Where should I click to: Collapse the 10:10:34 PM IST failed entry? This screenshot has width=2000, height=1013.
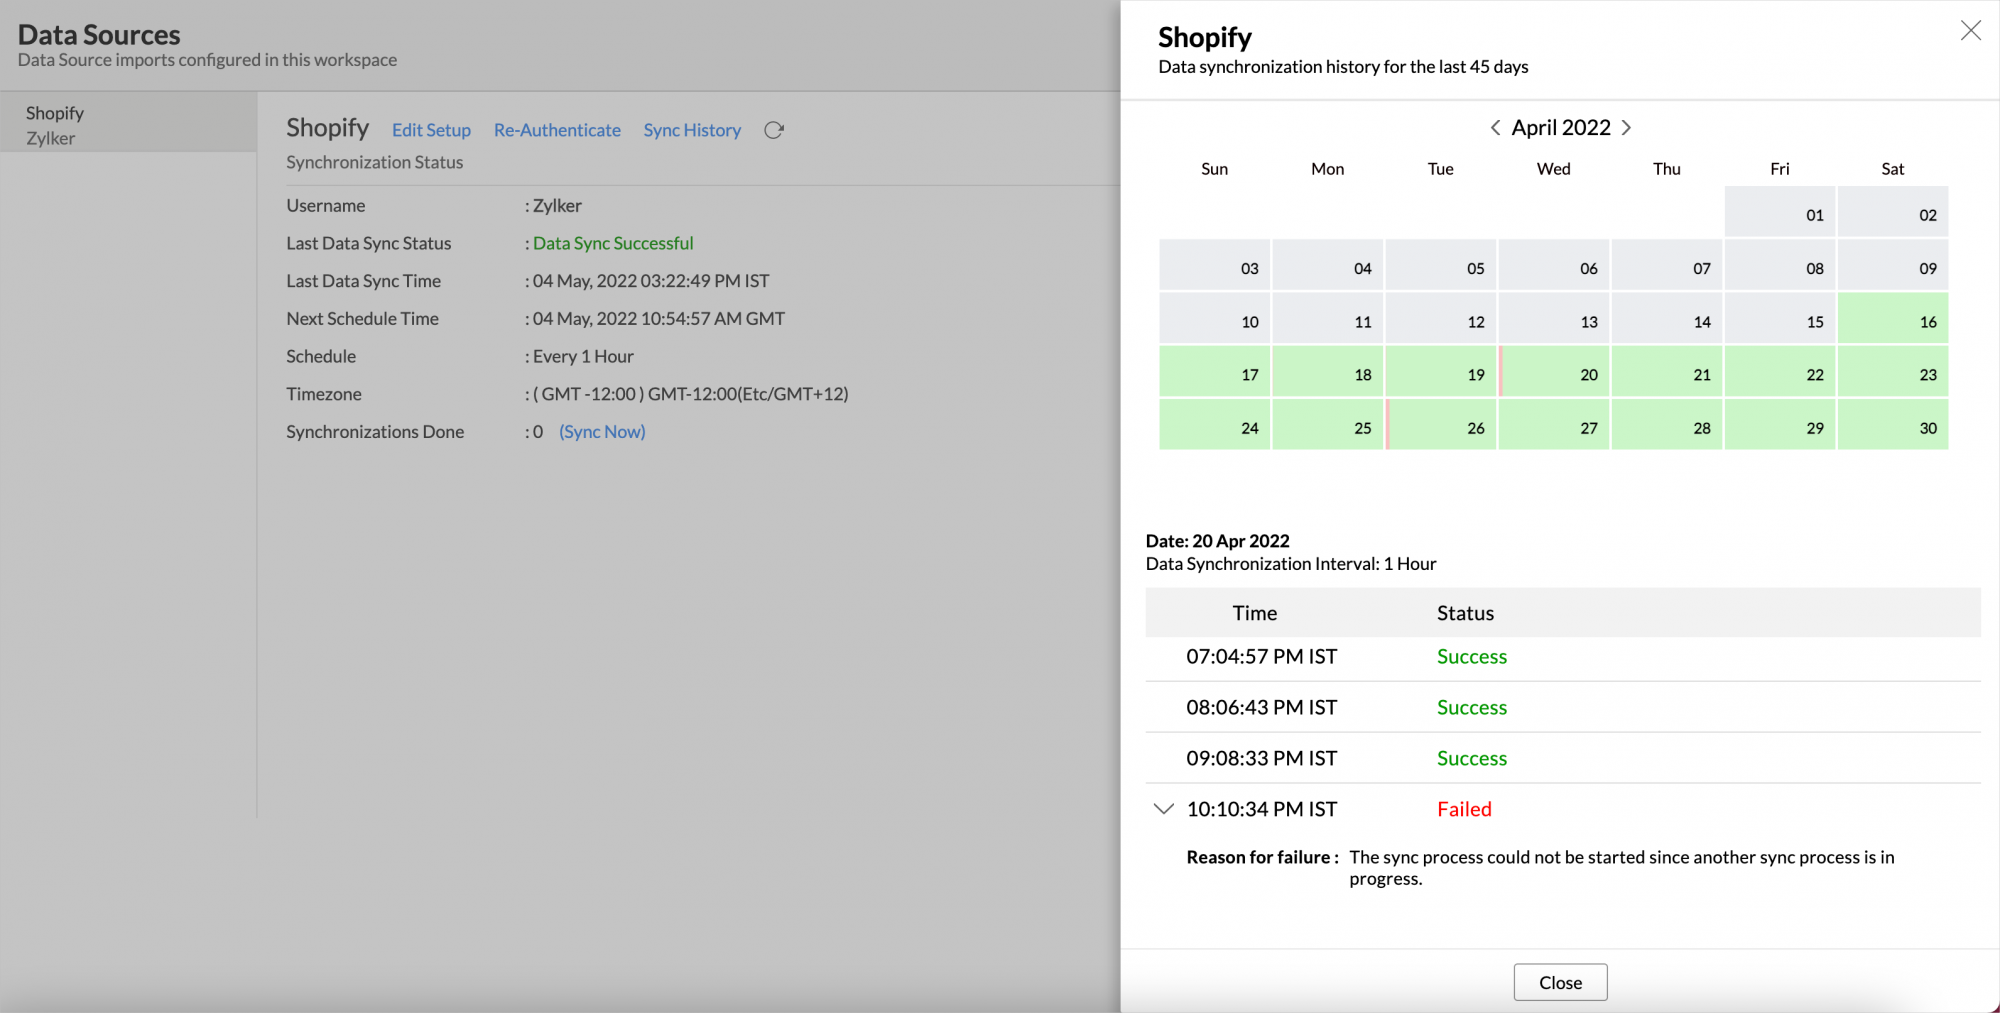pos(1163,809)
